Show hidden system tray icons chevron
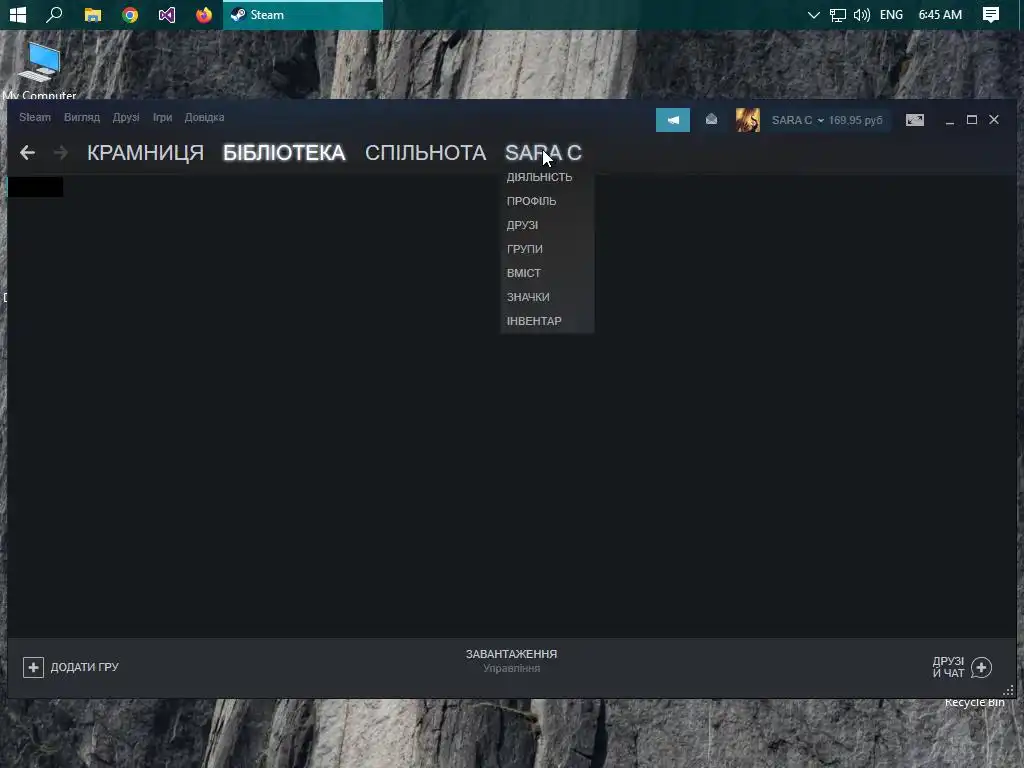 (x=813, y=14)
